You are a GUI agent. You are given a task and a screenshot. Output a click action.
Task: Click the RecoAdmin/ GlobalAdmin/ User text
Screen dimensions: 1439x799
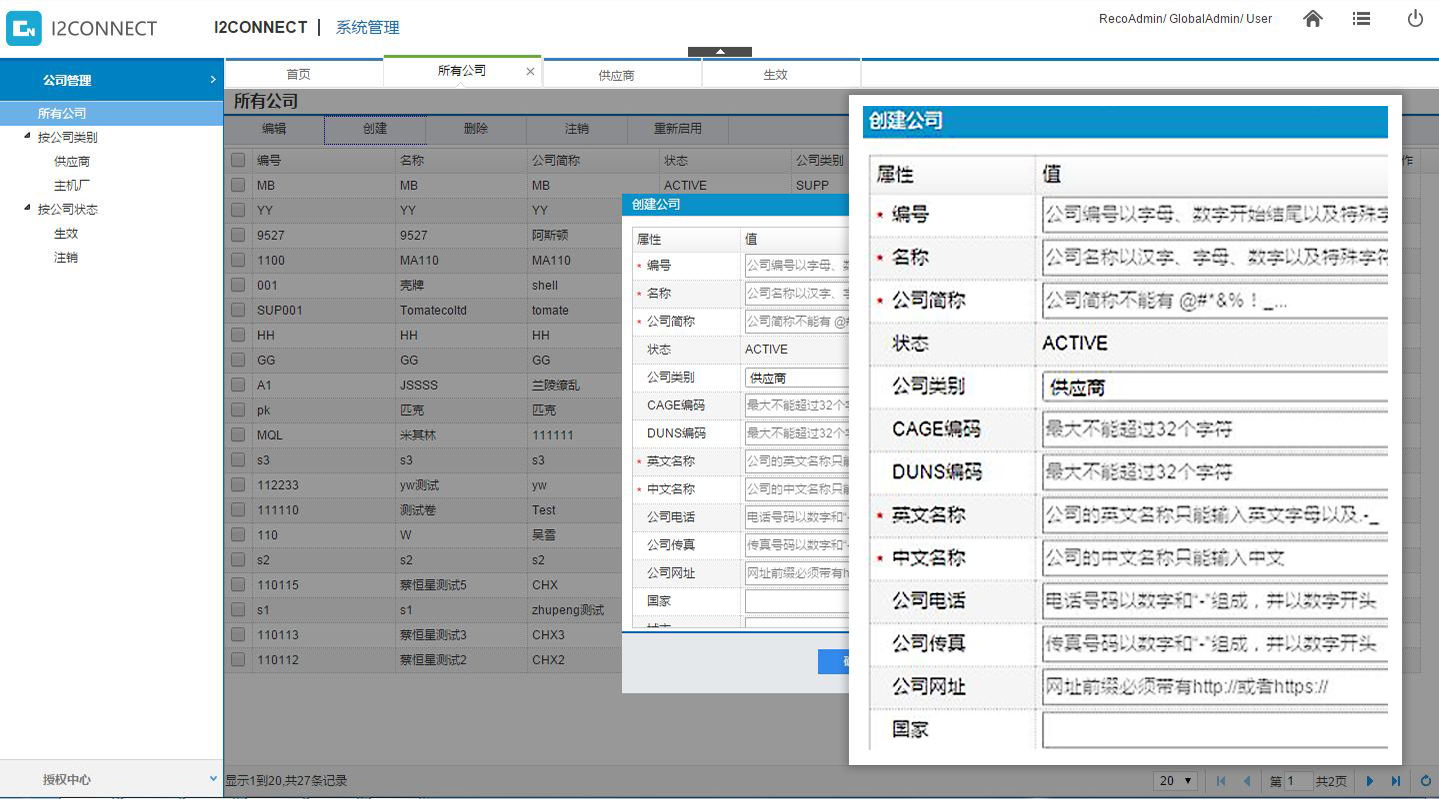[1185, 19]
